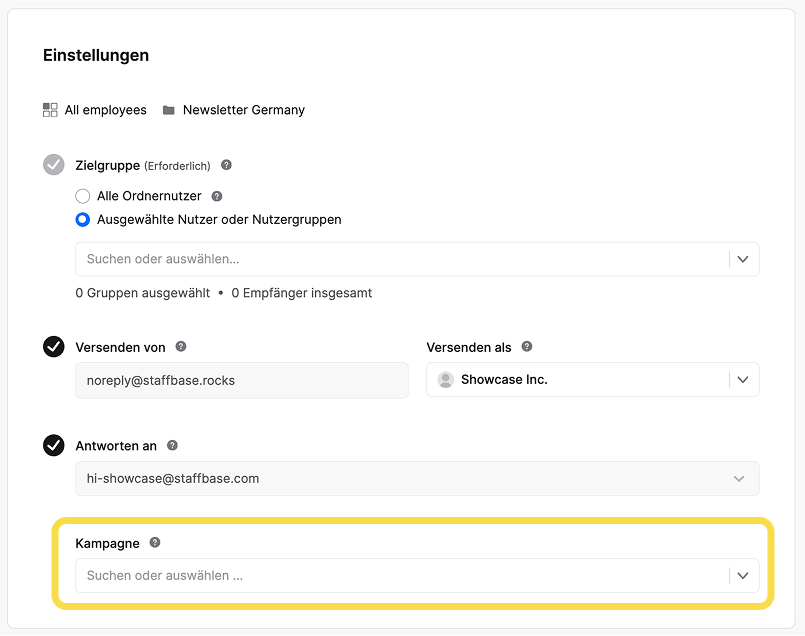Click the Kampagne label
805x636 pixels.
[x=107, y=544]
